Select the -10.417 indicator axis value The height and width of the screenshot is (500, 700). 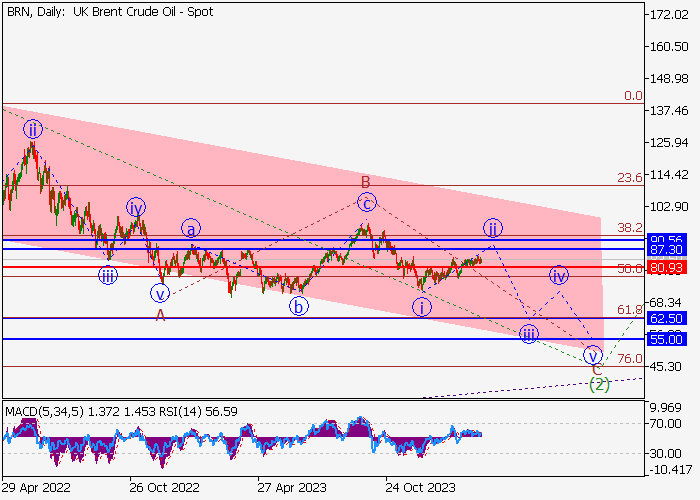669,470
